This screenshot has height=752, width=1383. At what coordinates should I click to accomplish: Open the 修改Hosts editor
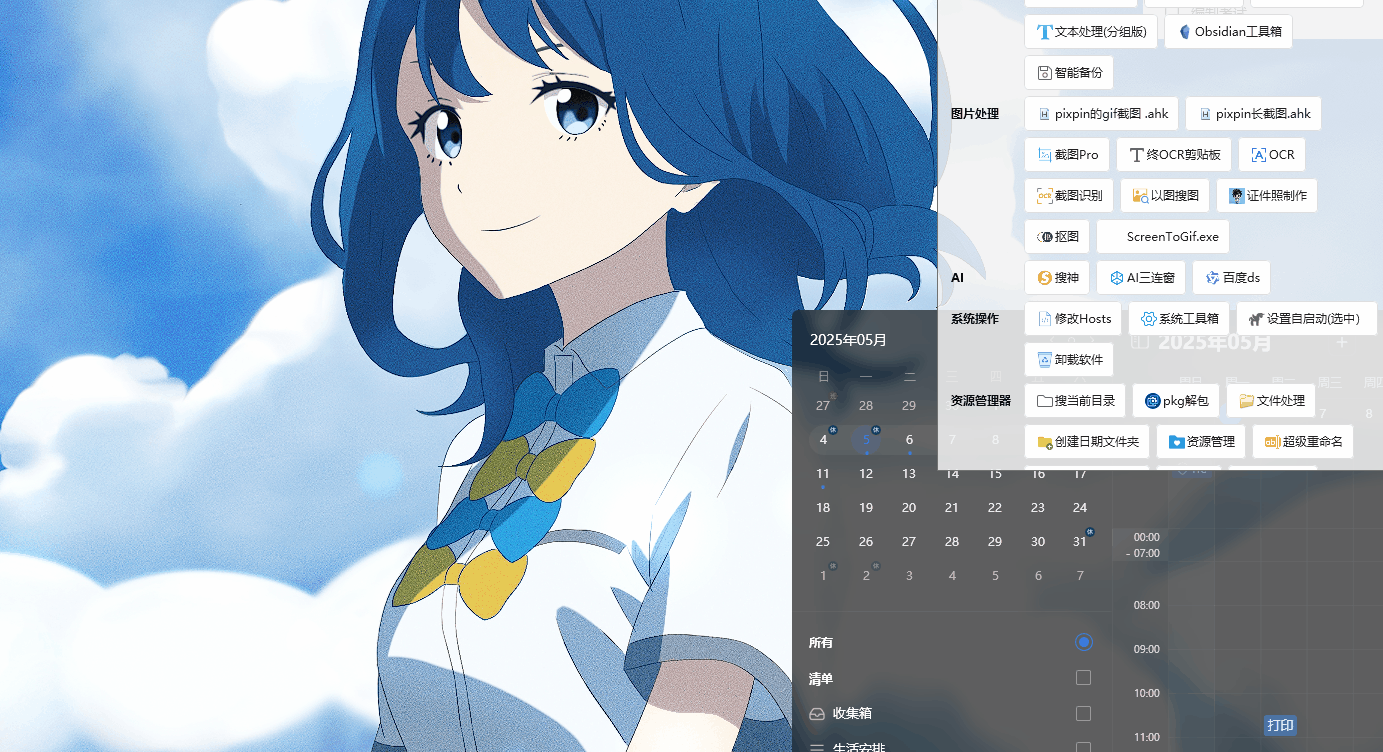click(1073, 319)
